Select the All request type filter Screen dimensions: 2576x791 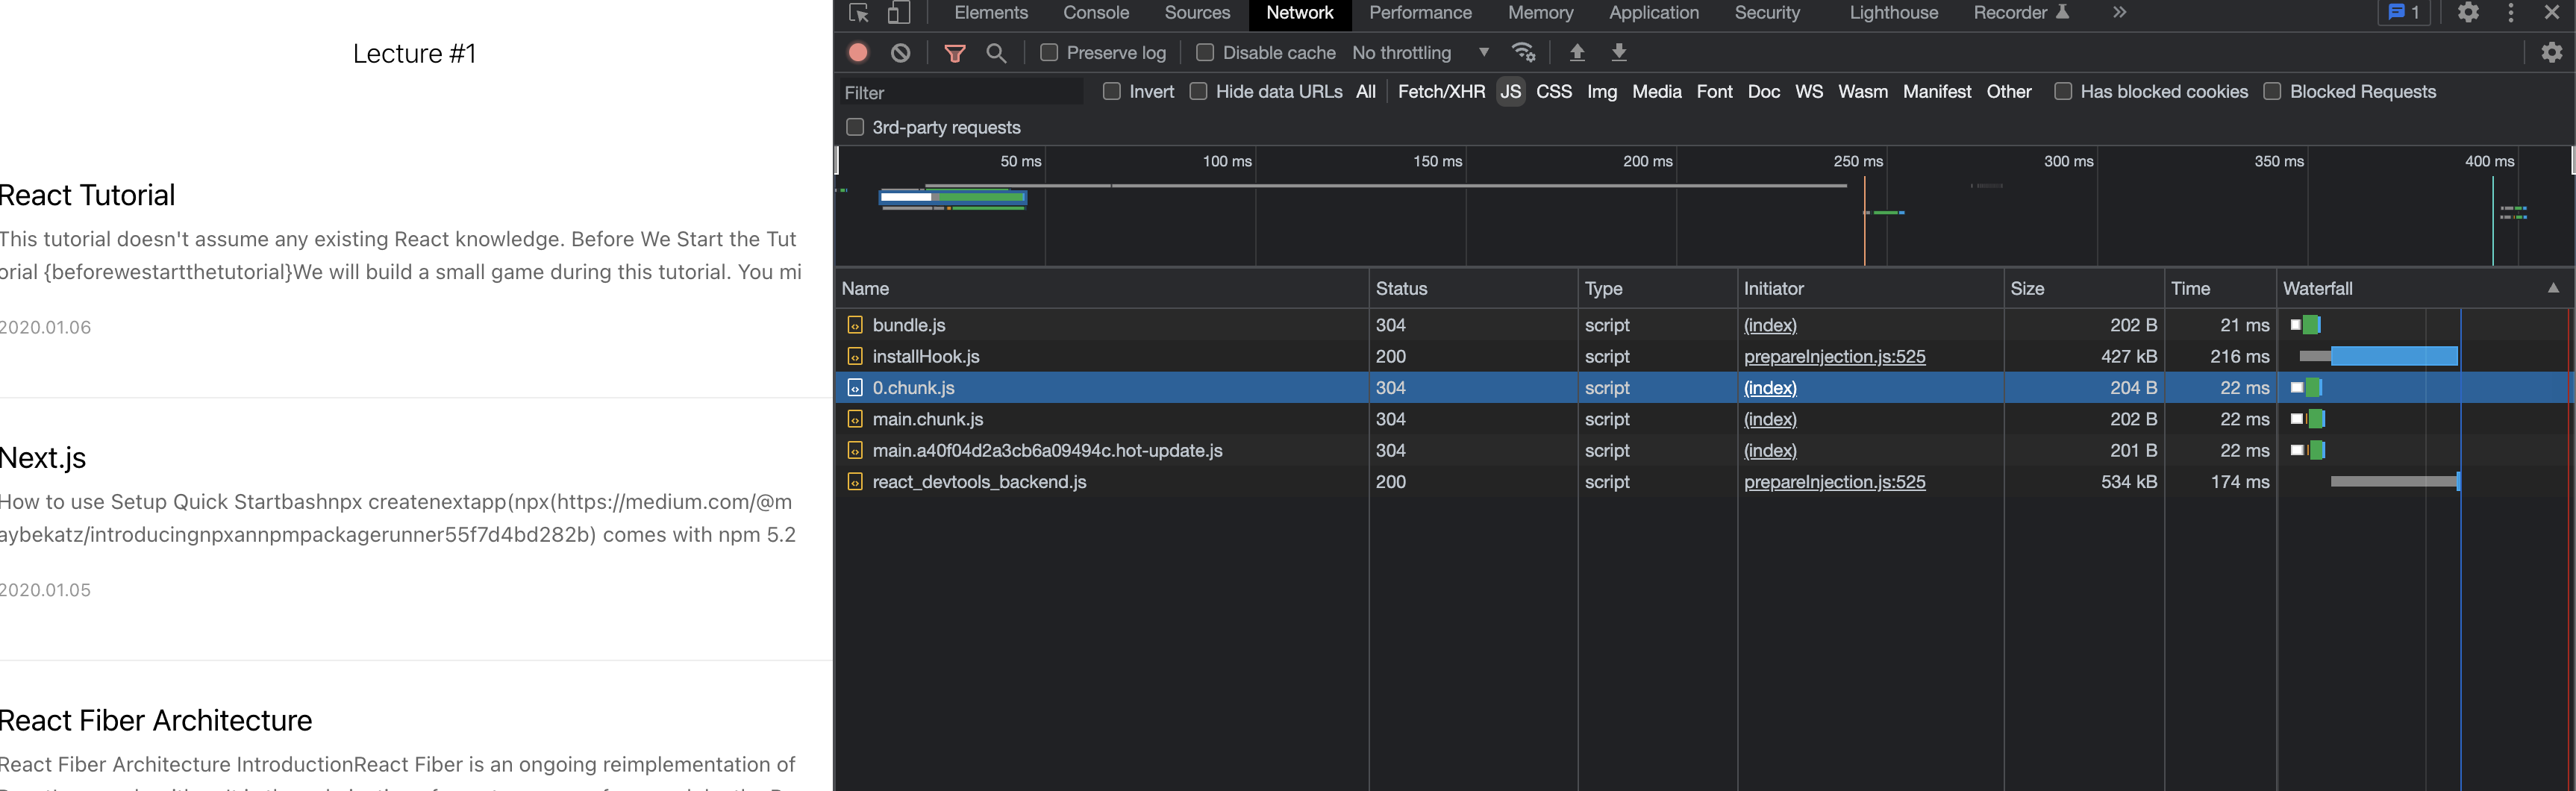coord(1365,92)
